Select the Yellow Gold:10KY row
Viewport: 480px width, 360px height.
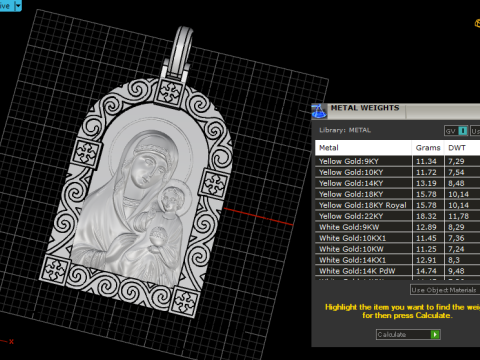point(398,172)
